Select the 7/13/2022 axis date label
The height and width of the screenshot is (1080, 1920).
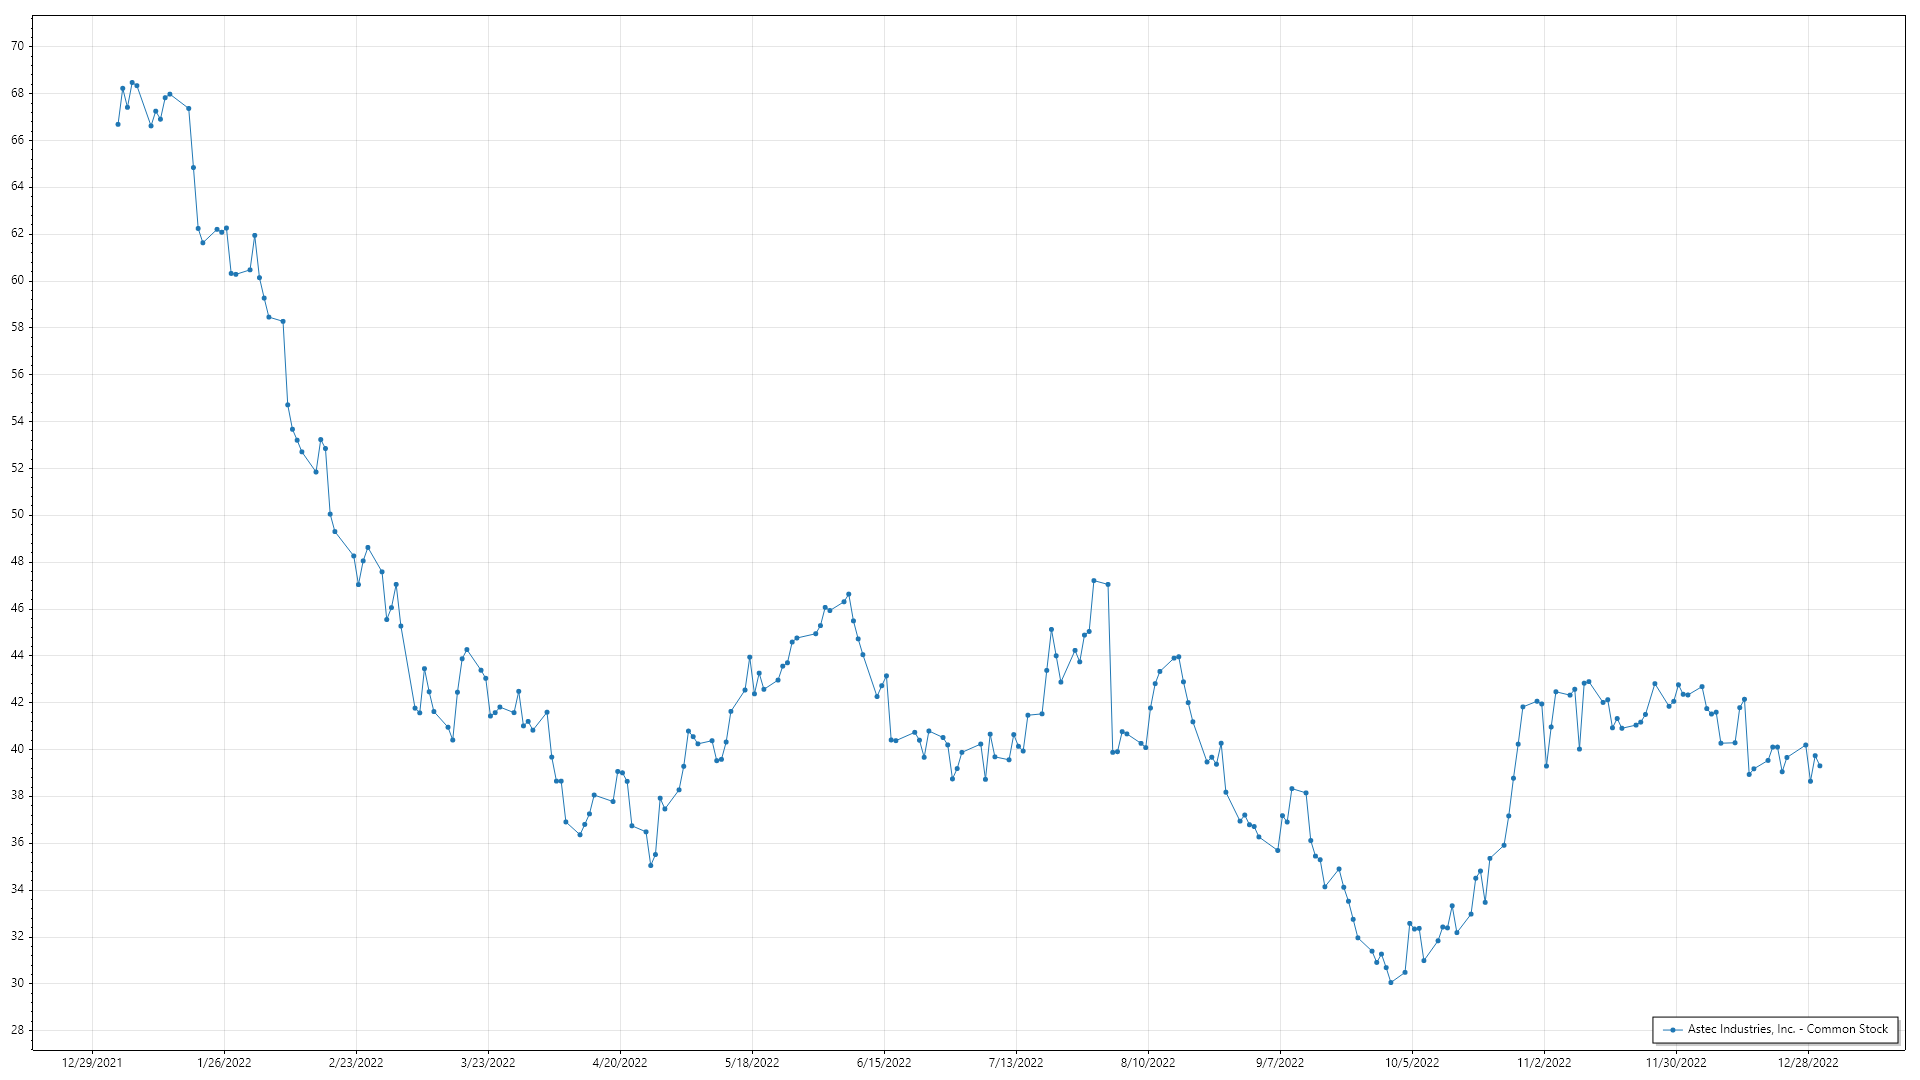[x=1016, y=1062]
